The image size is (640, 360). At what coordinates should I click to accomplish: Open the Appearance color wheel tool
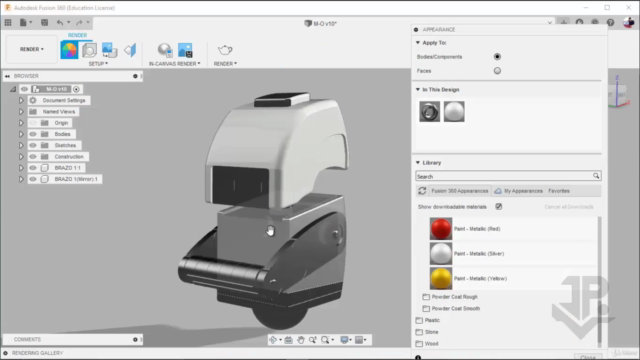pyautogui.click(x=69, y=50)
